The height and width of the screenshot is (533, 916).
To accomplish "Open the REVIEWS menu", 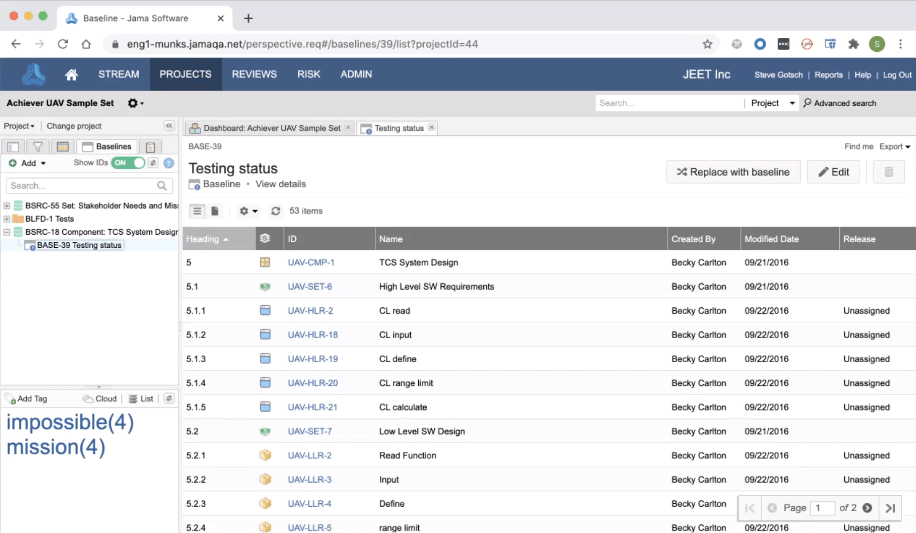I will pos(254,75).
